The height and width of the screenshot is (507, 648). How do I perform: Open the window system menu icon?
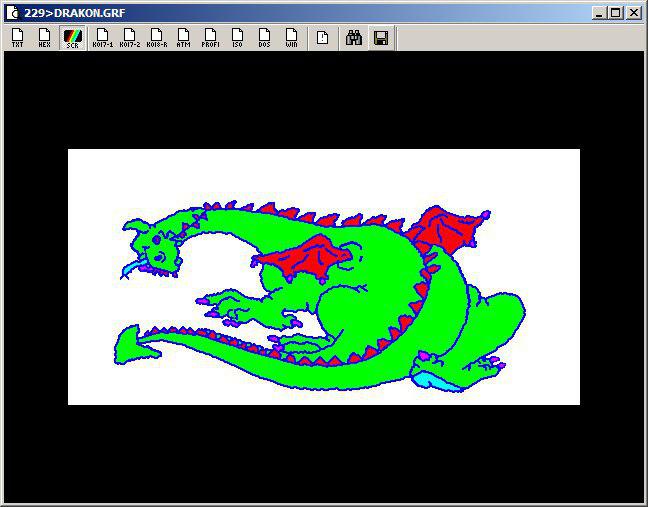point(12,12)
